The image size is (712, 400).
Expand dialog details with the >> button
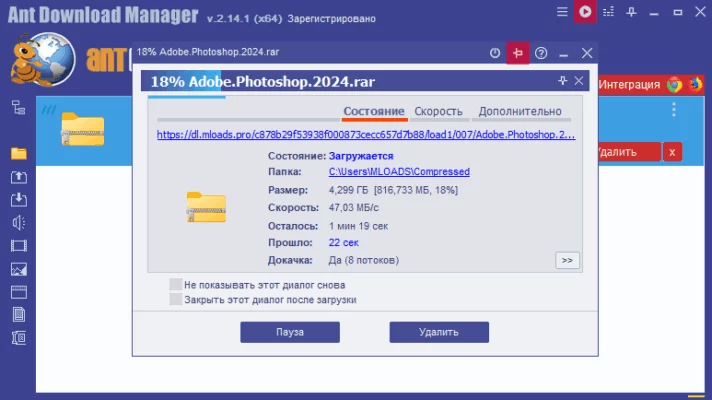(567, 260)
